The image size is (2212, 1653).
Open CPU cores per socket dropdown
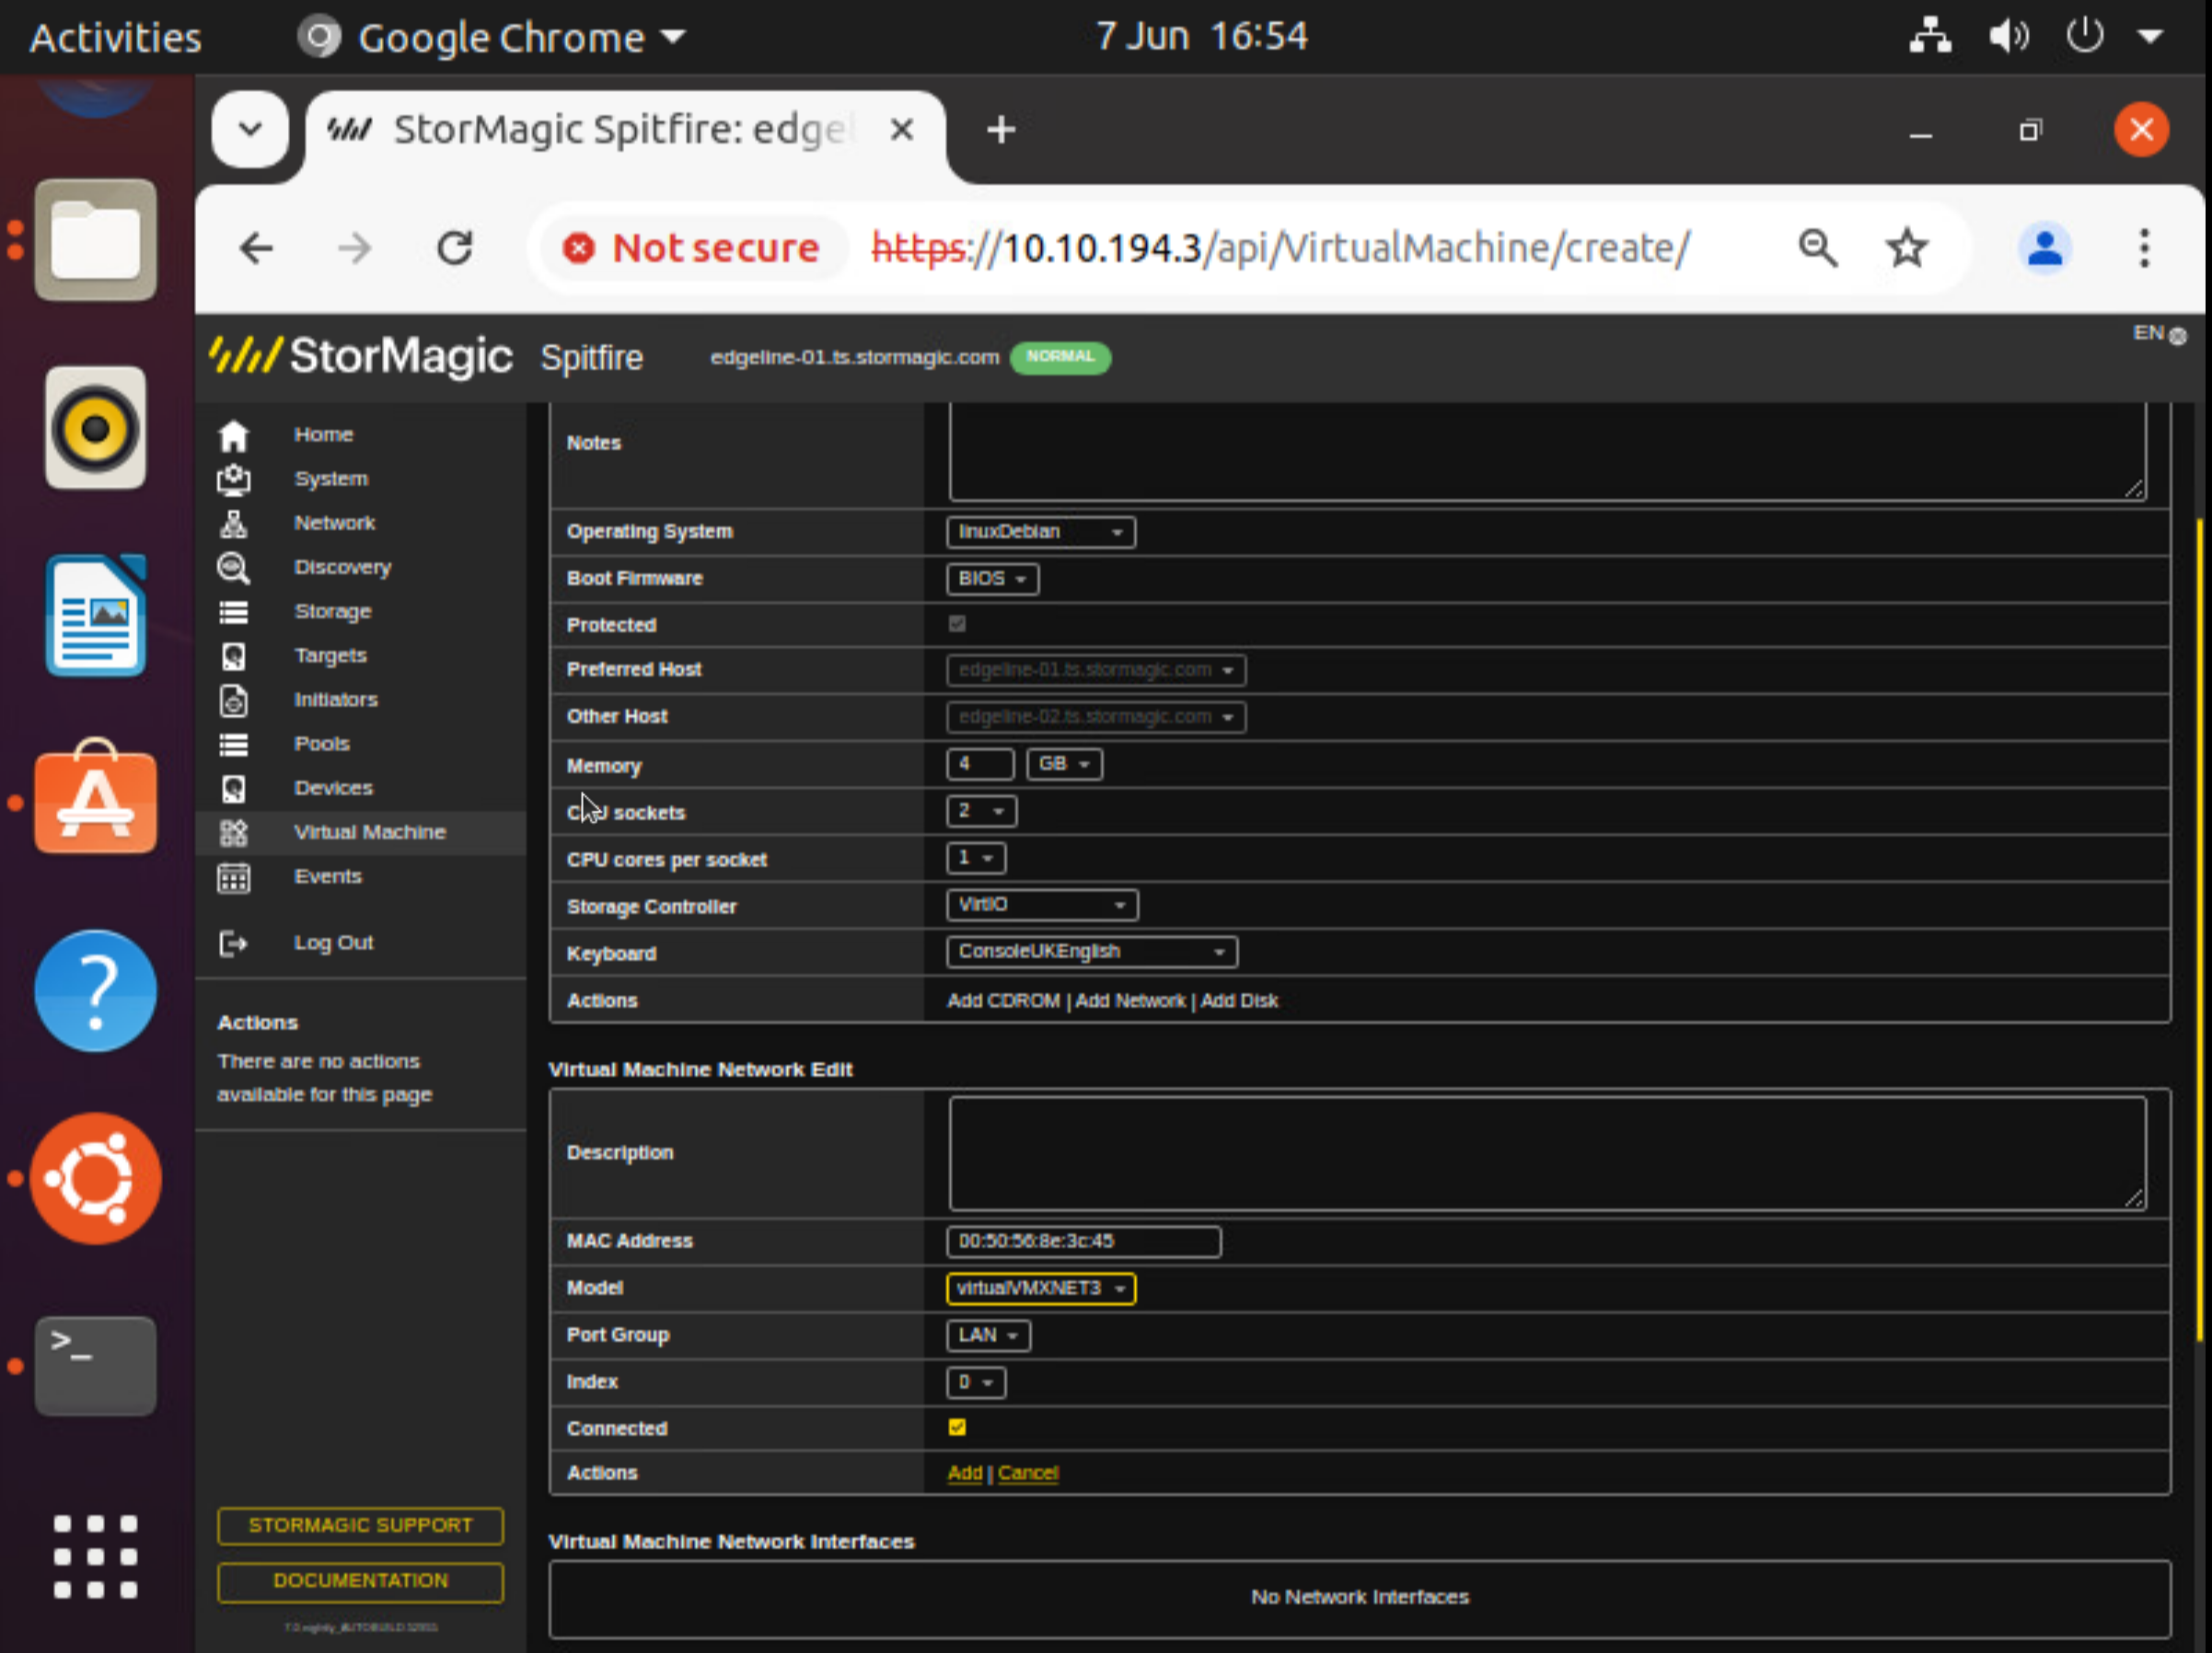tap(976, 858)
